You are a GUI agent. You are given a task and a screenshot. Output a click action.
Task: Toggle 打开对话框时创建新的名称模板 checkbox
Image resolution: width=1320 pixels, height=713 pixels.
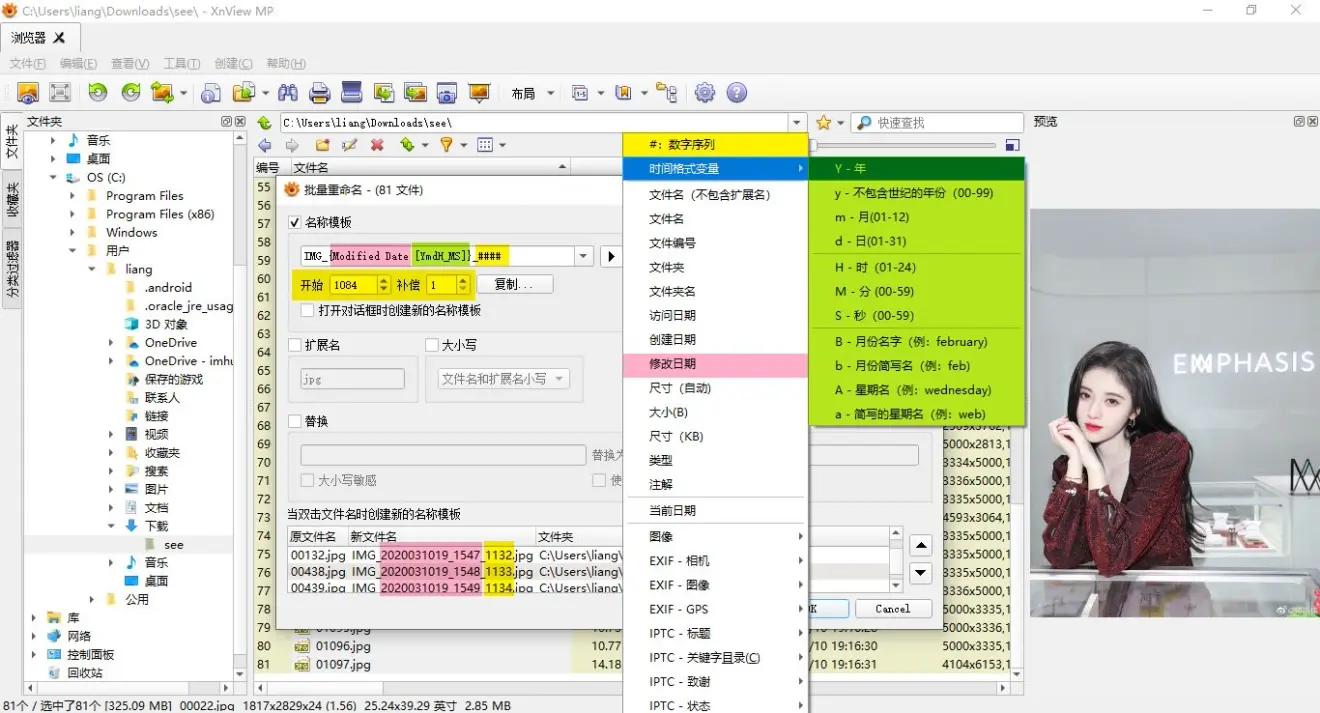click(x=307, y=311)
